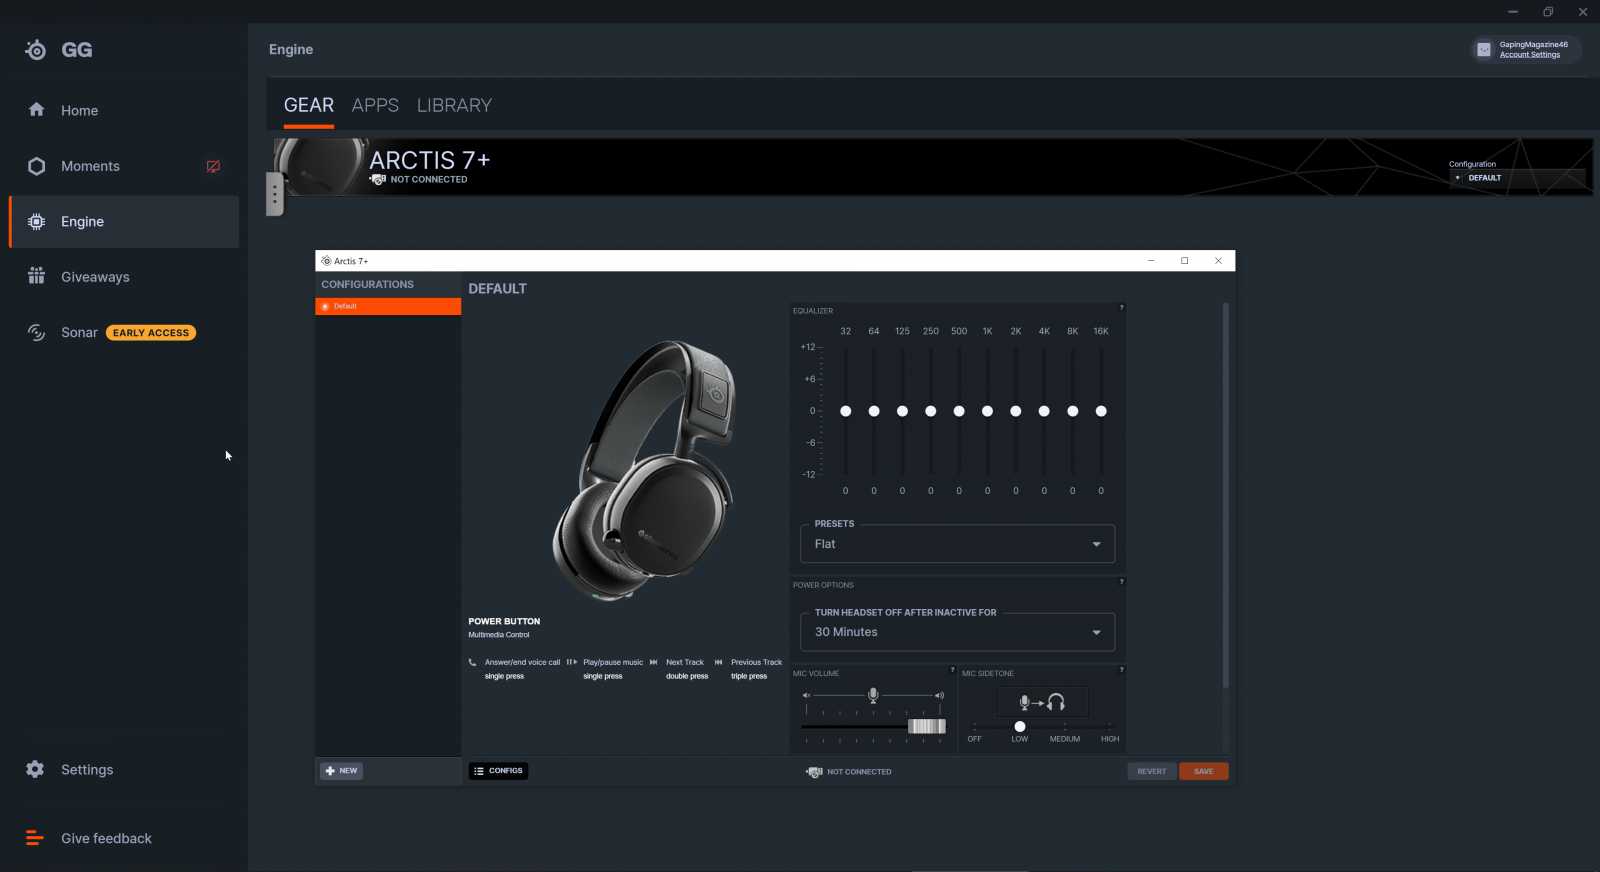Click the 32 Hz equalizer slider knob
Screen dimensions: 1600x872
click(x=846, y=411)
